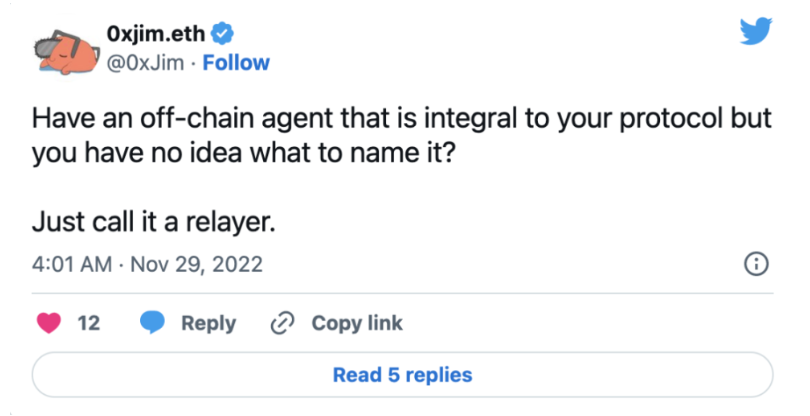Click the blue verified checkmark badge
Viewport: 810px width, 416px height.
223,34
